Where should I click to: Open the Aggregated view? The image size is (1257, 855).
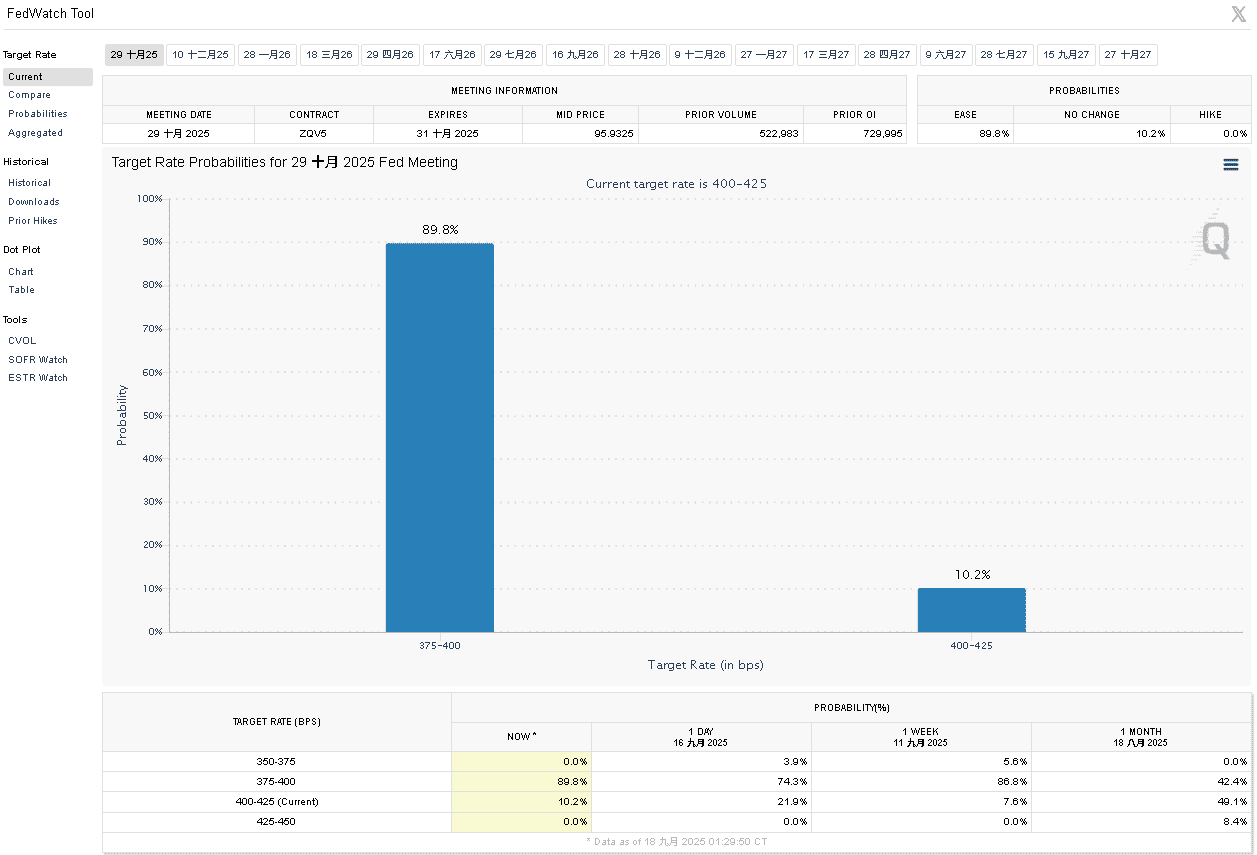pyautogui.click(x=35, y=133)
